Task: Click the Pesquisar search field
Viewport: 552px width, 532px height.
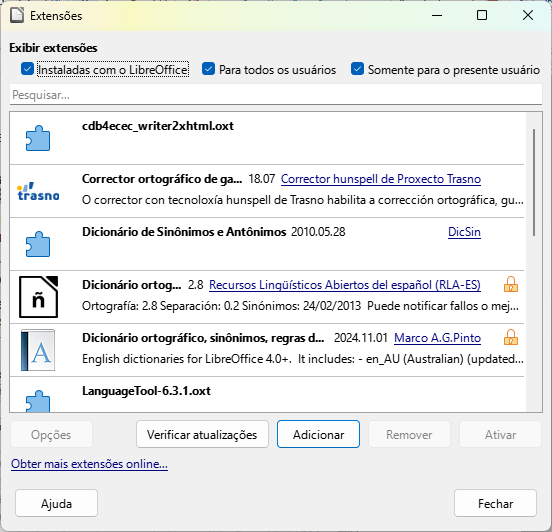Action: [x=276, y=94]
